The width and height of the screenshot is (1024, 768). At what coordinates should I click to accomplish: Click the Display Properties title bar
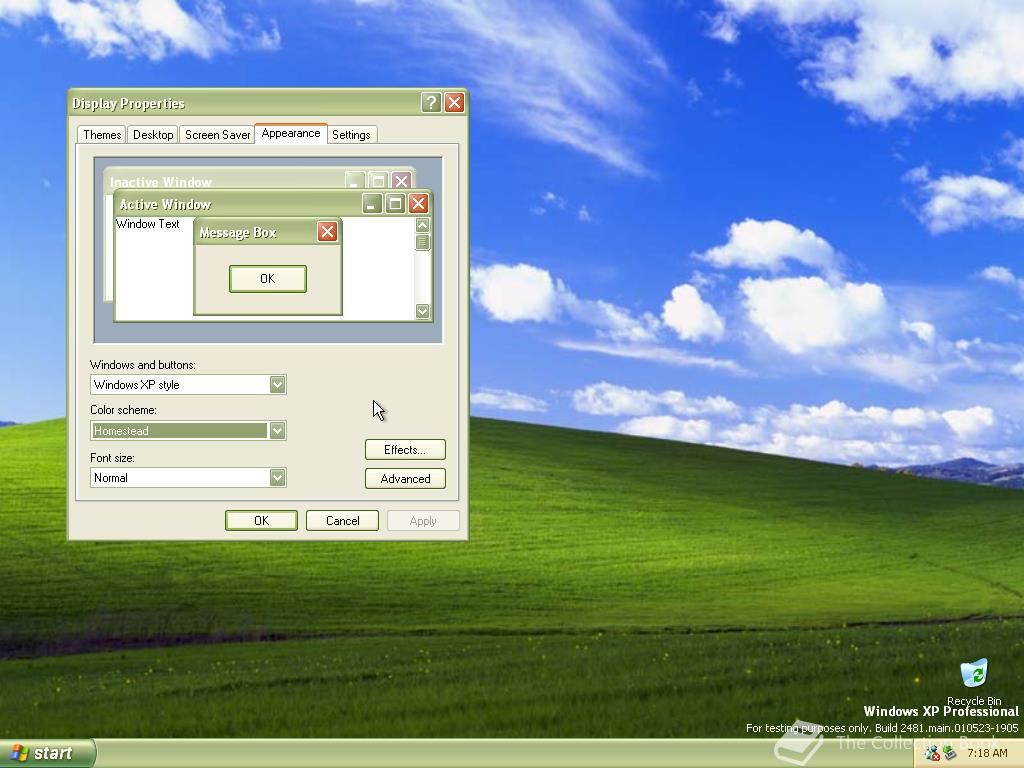pyautogui.click(x=268, y=103)
